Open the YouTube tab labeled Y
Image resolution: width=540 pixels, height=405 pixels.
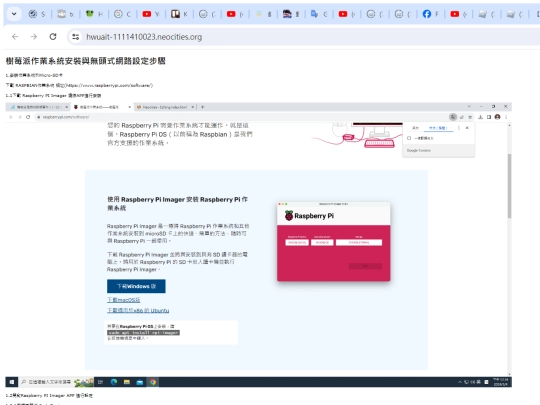(x=151, y=14)
